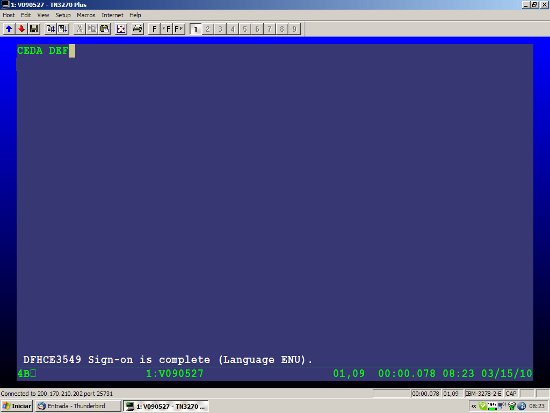Click the red X clear-screen icon
The image size is (550, 413).
tap(121, 29)
